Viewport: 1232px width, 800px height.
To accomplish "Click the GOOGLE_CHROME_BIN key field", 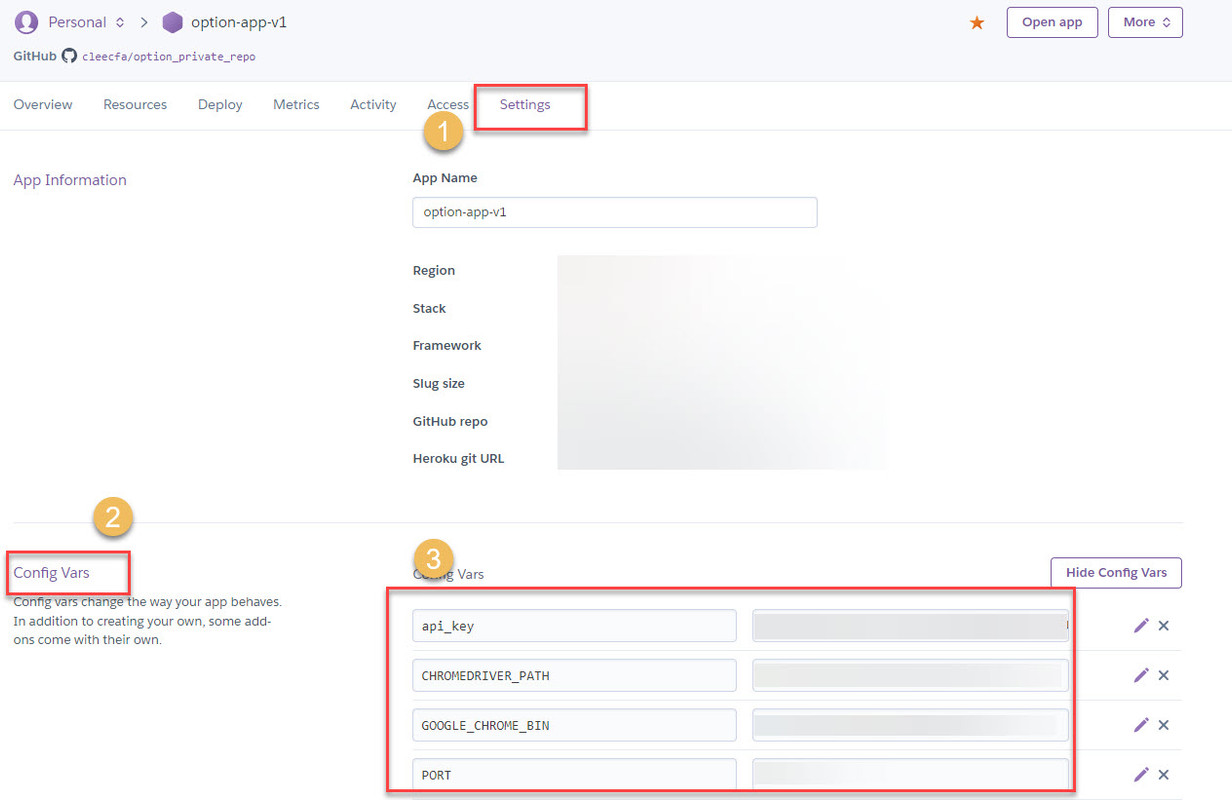I will 575,725.
